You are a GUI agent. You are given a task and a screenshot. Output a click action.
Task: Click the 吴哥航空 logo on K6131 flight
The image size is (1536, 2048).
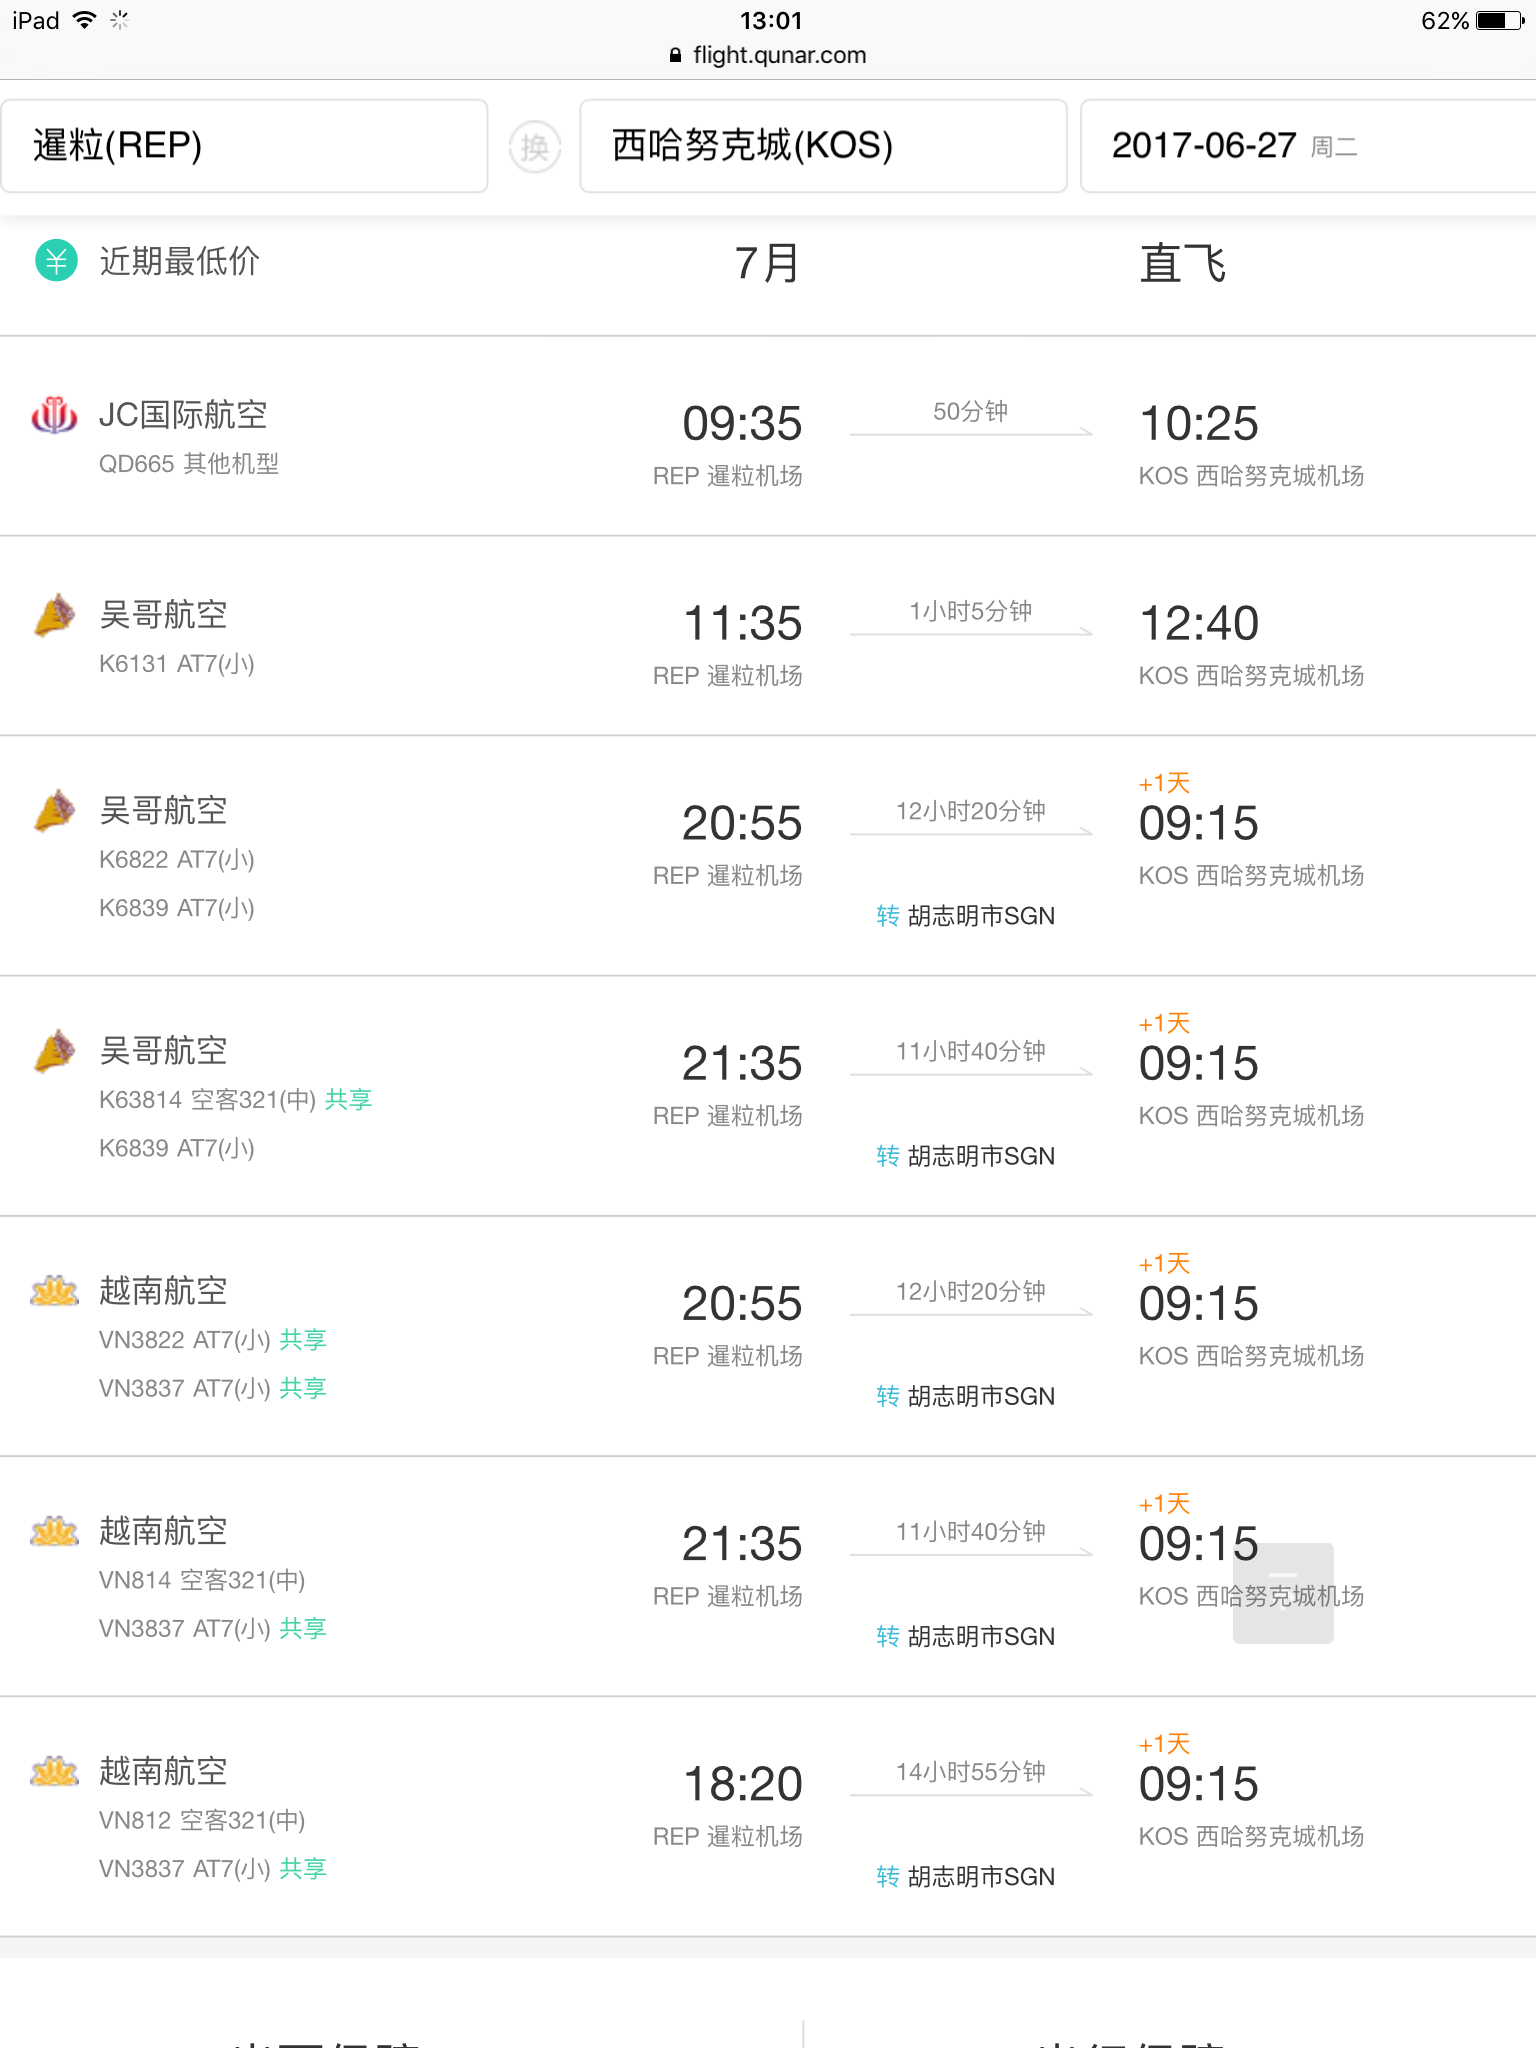click(55, 615)
